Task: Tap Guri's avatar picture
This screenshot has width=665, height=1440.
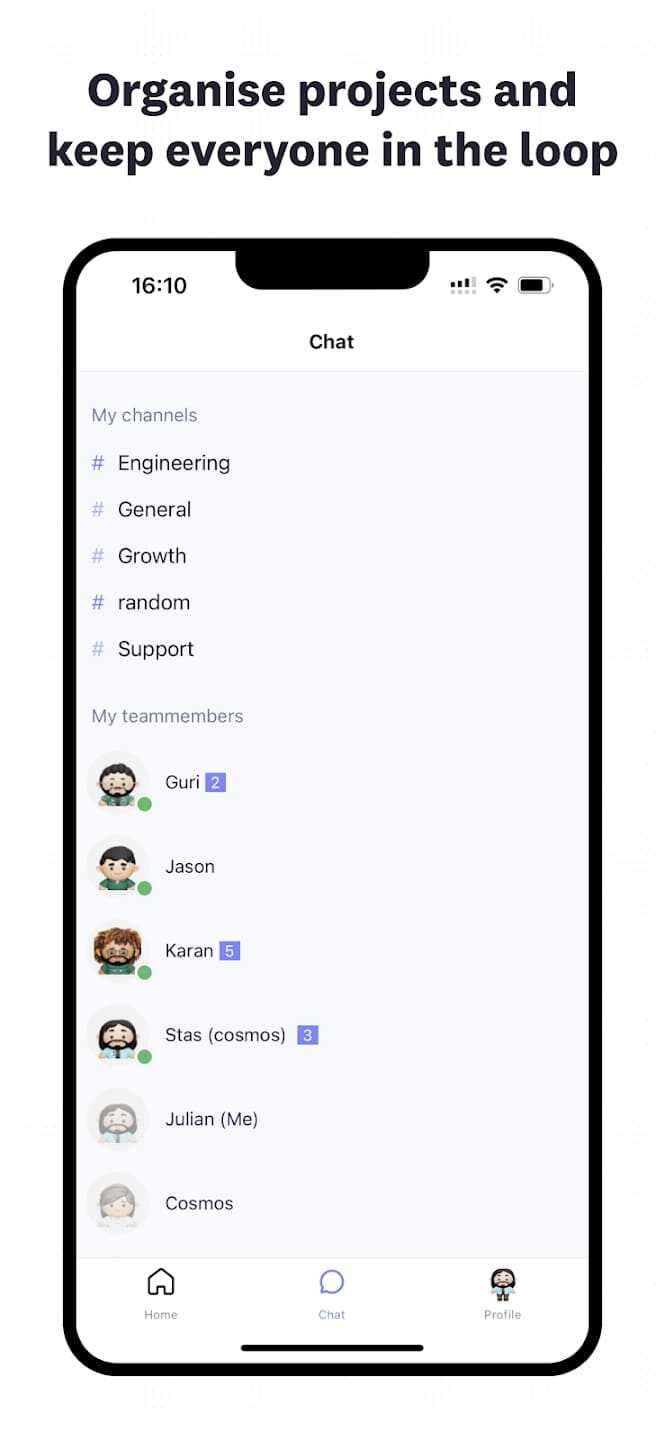Action: pos(118,782)
